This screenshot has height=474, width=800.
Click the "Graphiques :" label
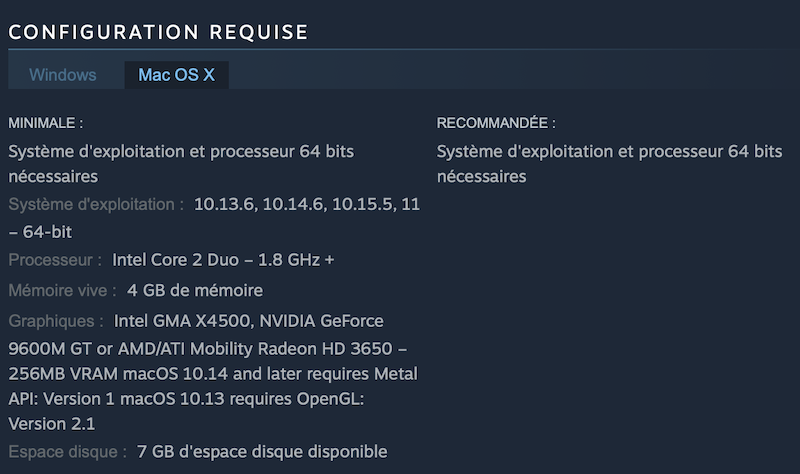(56, 321)
